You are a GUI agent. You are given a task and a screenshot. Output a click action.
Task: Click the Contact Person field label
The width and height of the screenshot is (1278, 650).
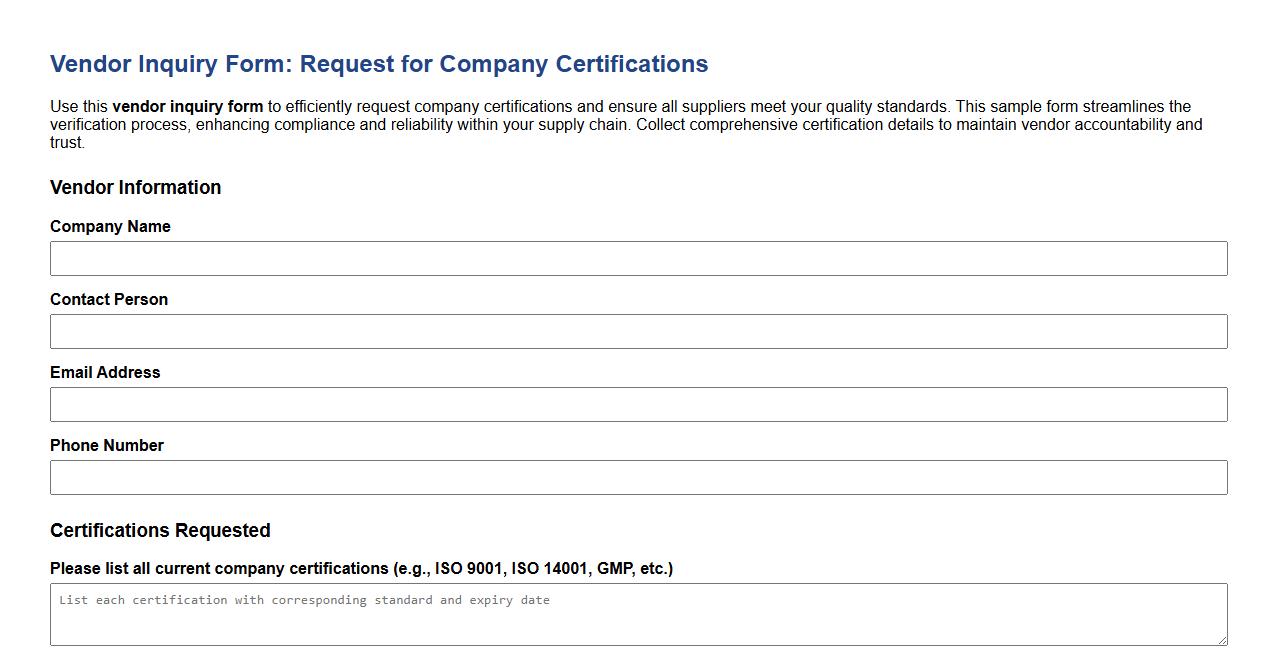click(x=109, y=299)
